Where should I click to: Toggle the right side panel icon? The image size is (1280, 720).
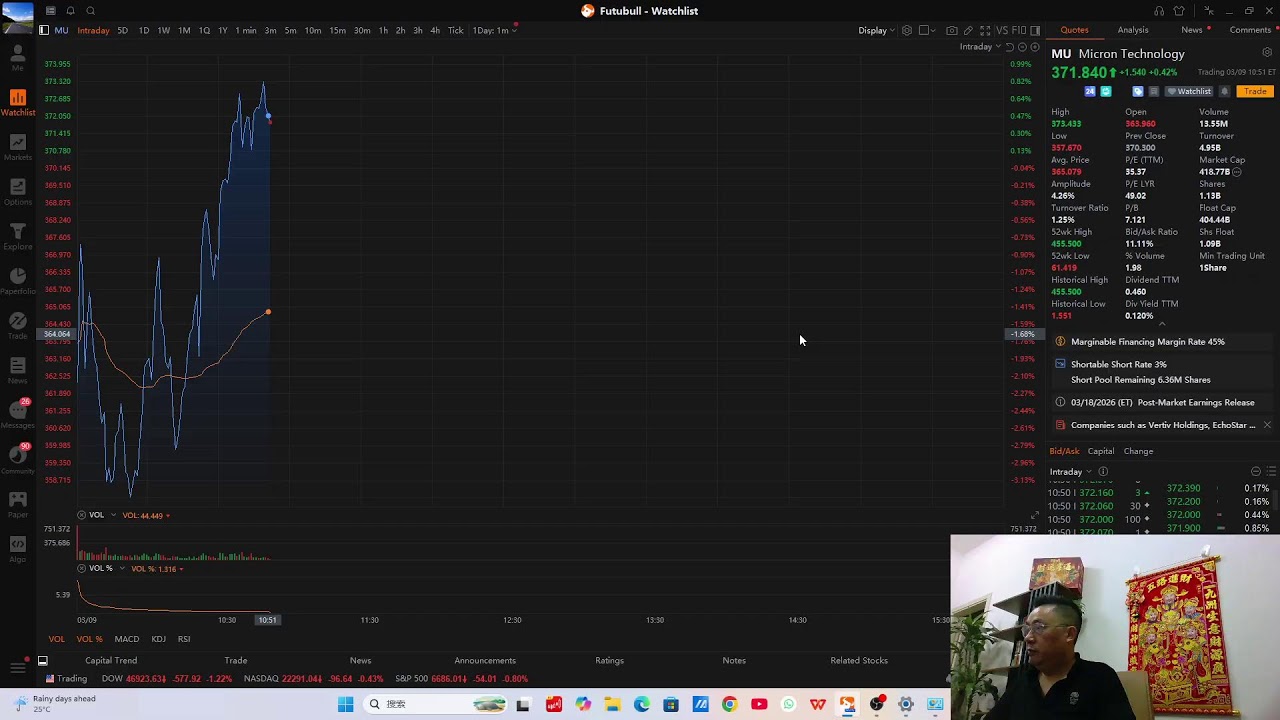coord(1035,30)
